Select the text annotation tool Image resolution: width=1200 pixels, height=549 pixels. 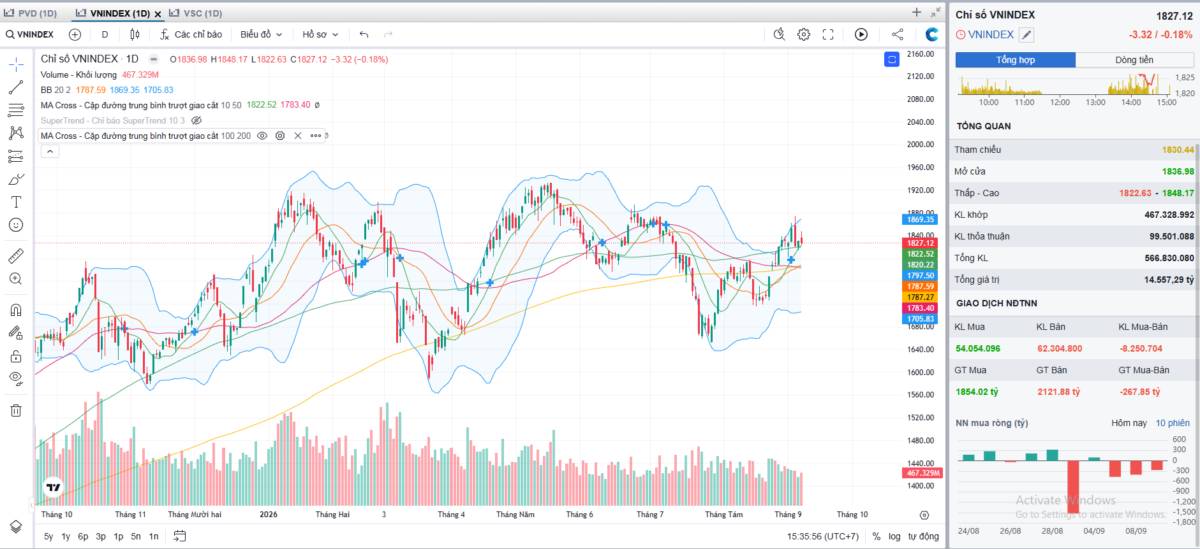tap(16, 202)
